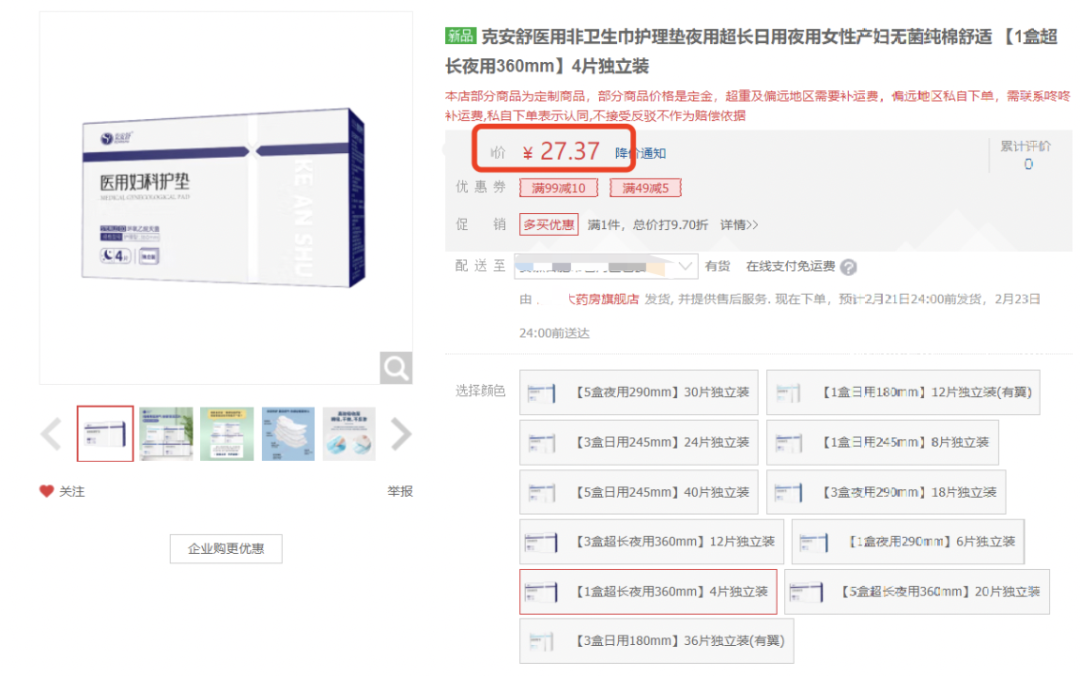Click the 多买优惠 promotion tag
Image resolution: width=1080 pixels, height=676 pixels.
pos(548,225)
